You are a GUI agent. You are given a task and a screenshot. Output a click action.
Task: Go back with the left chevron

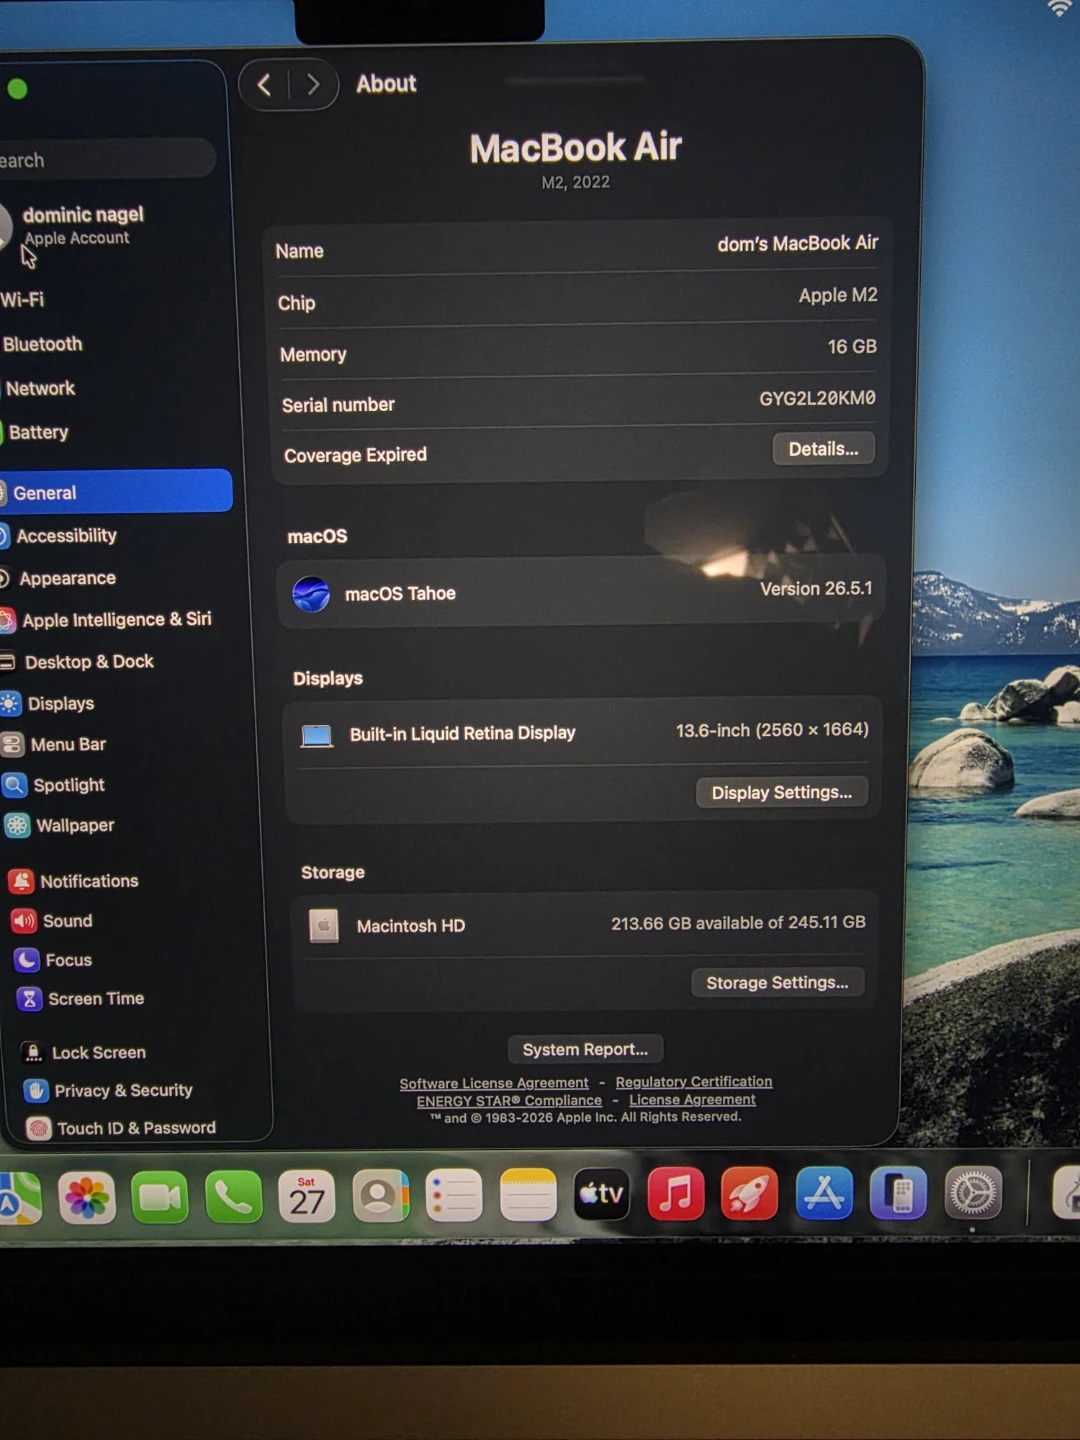(264, 85)
